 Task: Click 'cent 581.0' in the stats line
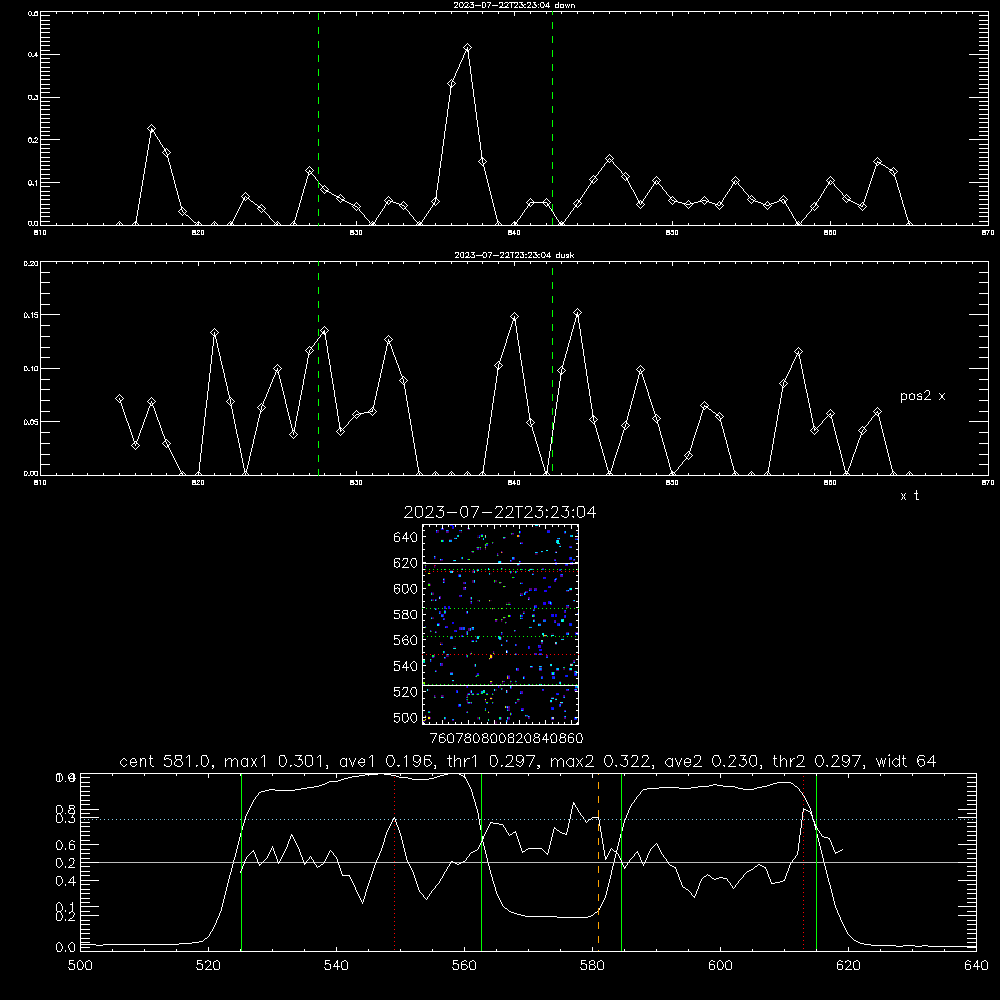pos(163,761)
